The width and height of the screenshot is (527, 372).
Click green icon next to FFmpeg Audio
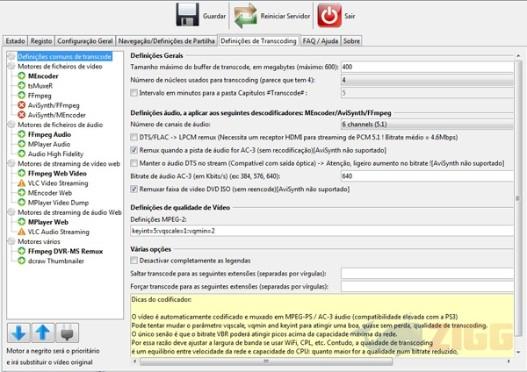click(x=22, y=134)
